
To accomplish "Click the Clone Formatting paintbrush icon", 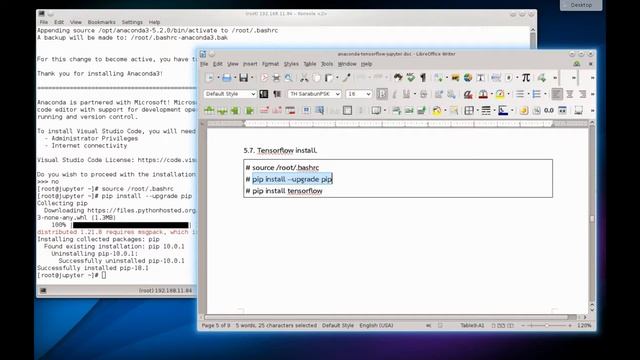I will (347, 78).
